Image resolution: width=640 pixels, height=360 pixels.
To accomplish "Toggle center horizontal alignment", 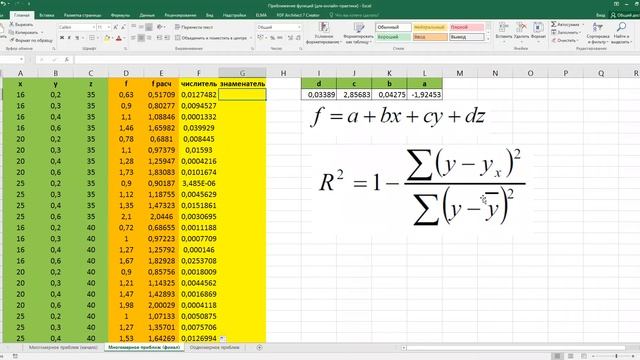I will [141, 38].
